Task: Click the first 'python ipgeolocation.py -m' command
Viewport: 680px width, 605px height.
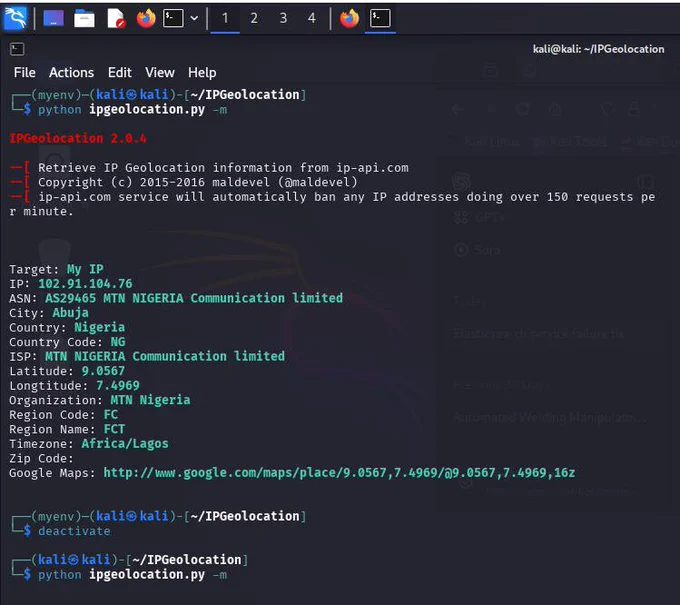Action: [132, 109]
